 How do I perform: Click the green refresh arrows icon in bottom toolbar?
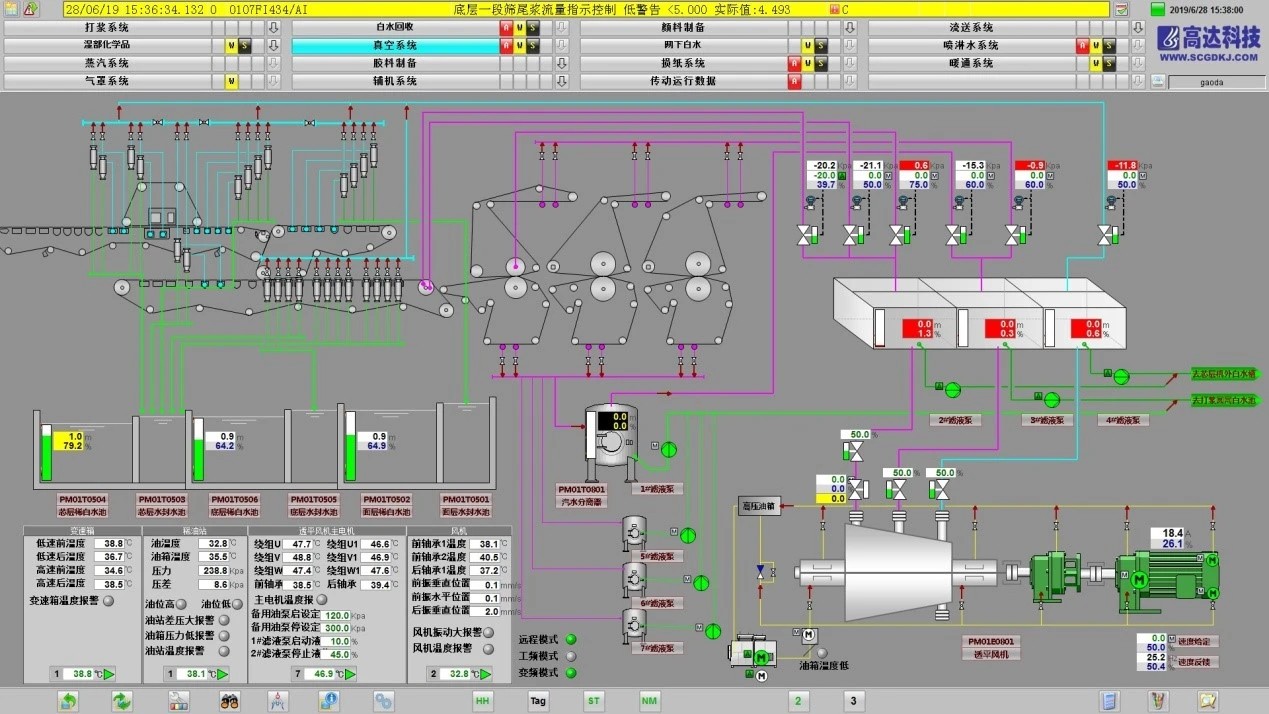(122, 701)
